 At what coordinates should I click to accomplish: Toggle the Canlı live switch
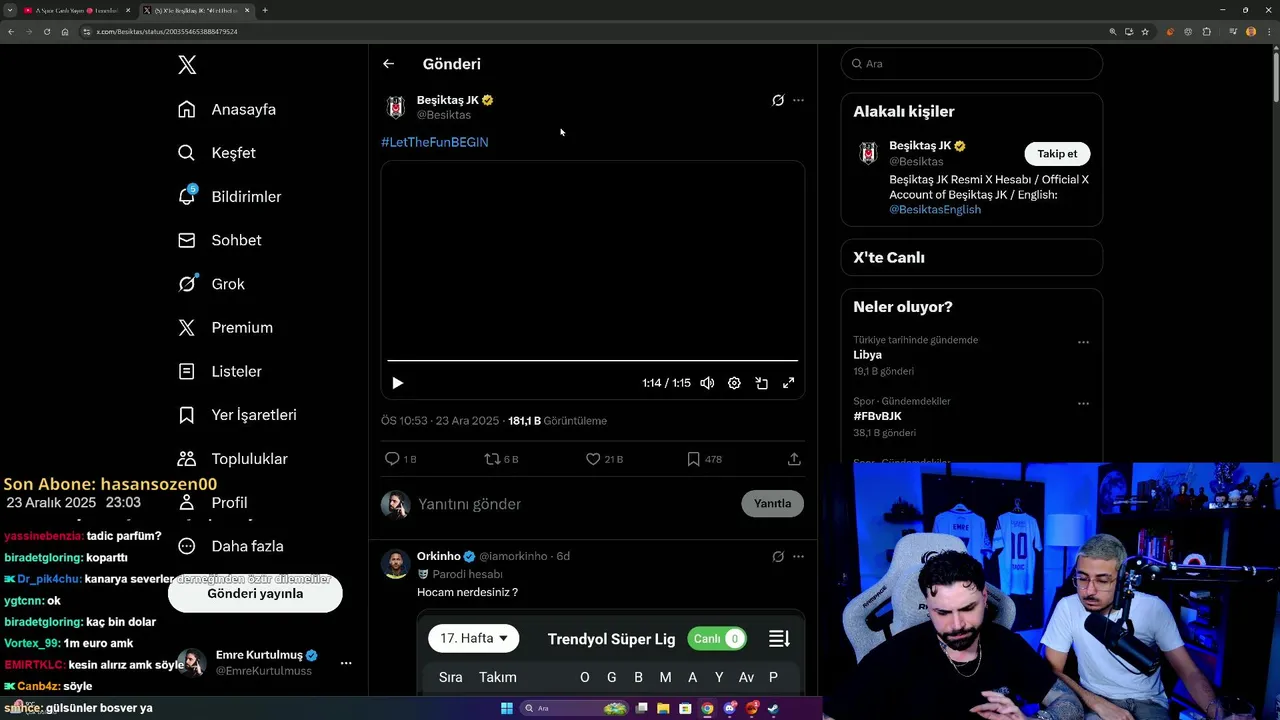pyautogui.click(x=717, y=638)
